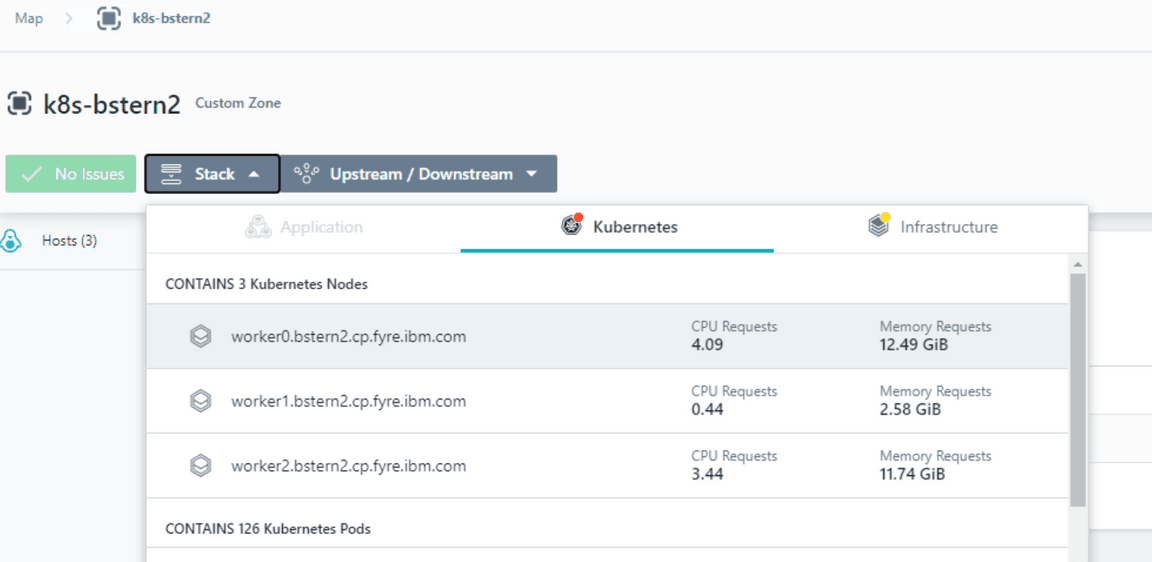
Task: Switch to the Infrastructure tab
Action: [x=947, y=227]
